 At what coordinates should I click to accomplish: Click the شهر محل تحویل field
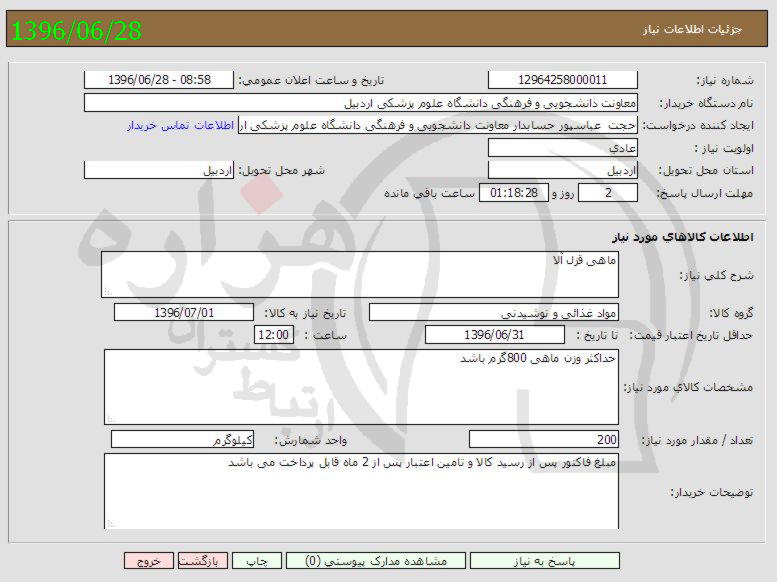tap(159, 170)
